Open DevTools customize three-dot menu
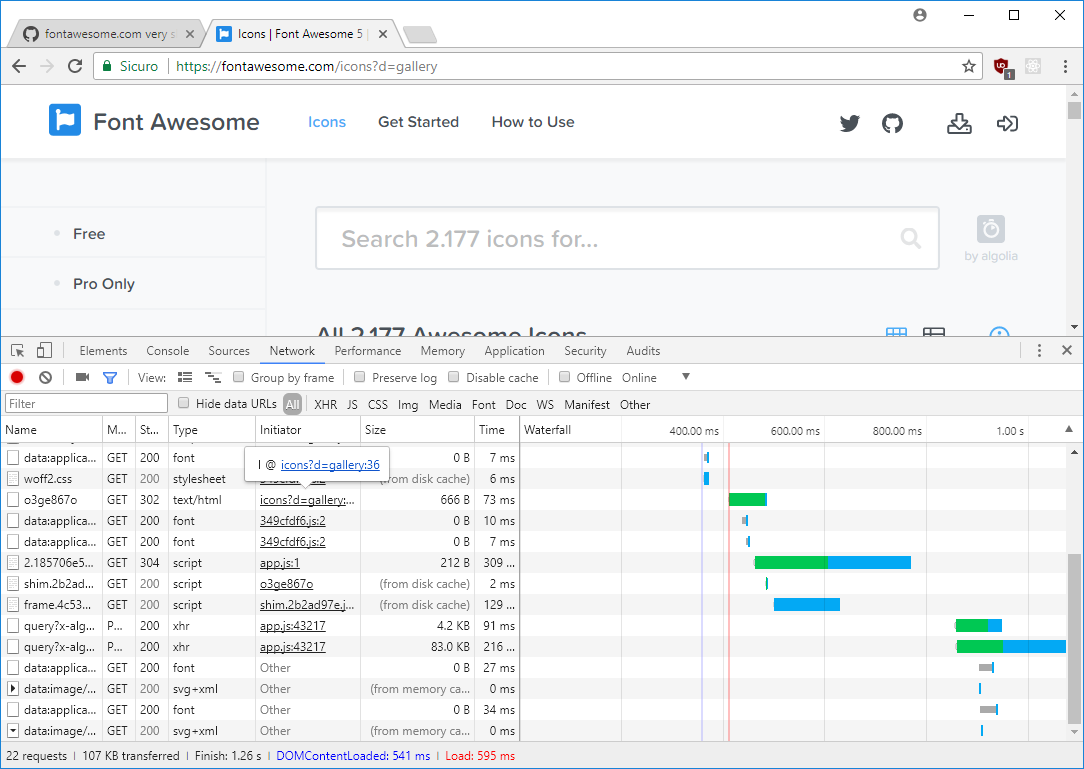The image size is (1084, 769). click(x=1038, y=351)
